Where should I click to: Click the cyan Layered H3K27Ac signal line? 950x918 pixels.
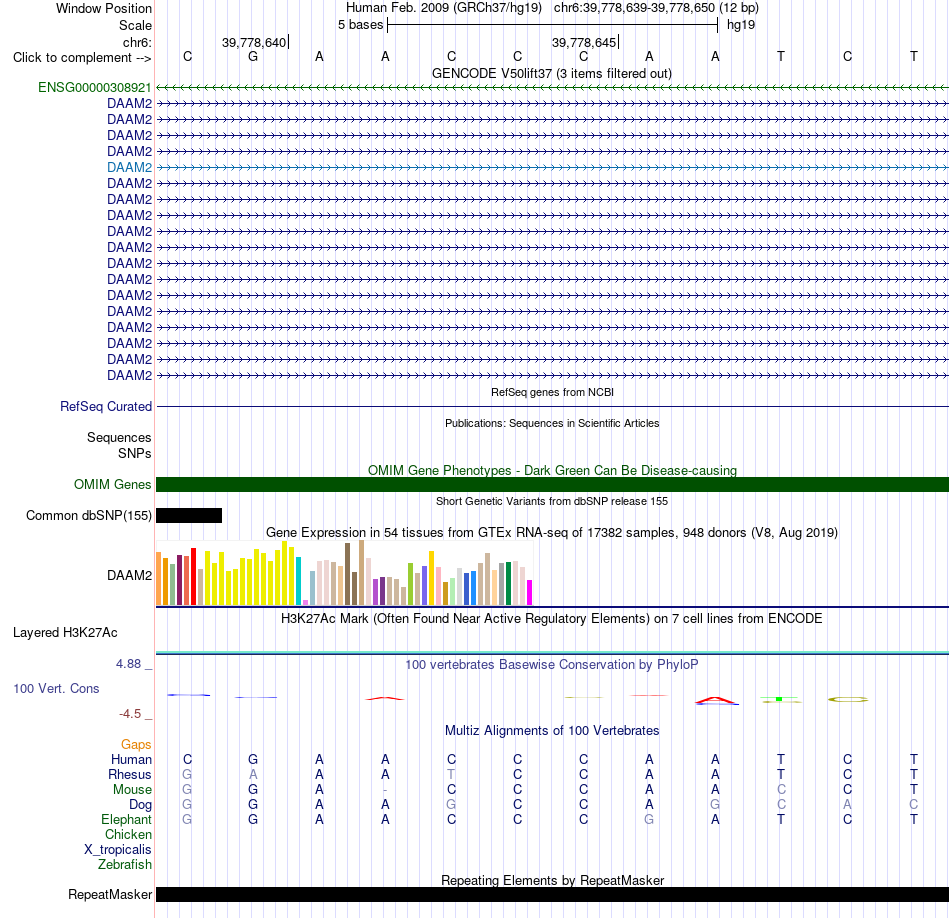pos(553,652)
